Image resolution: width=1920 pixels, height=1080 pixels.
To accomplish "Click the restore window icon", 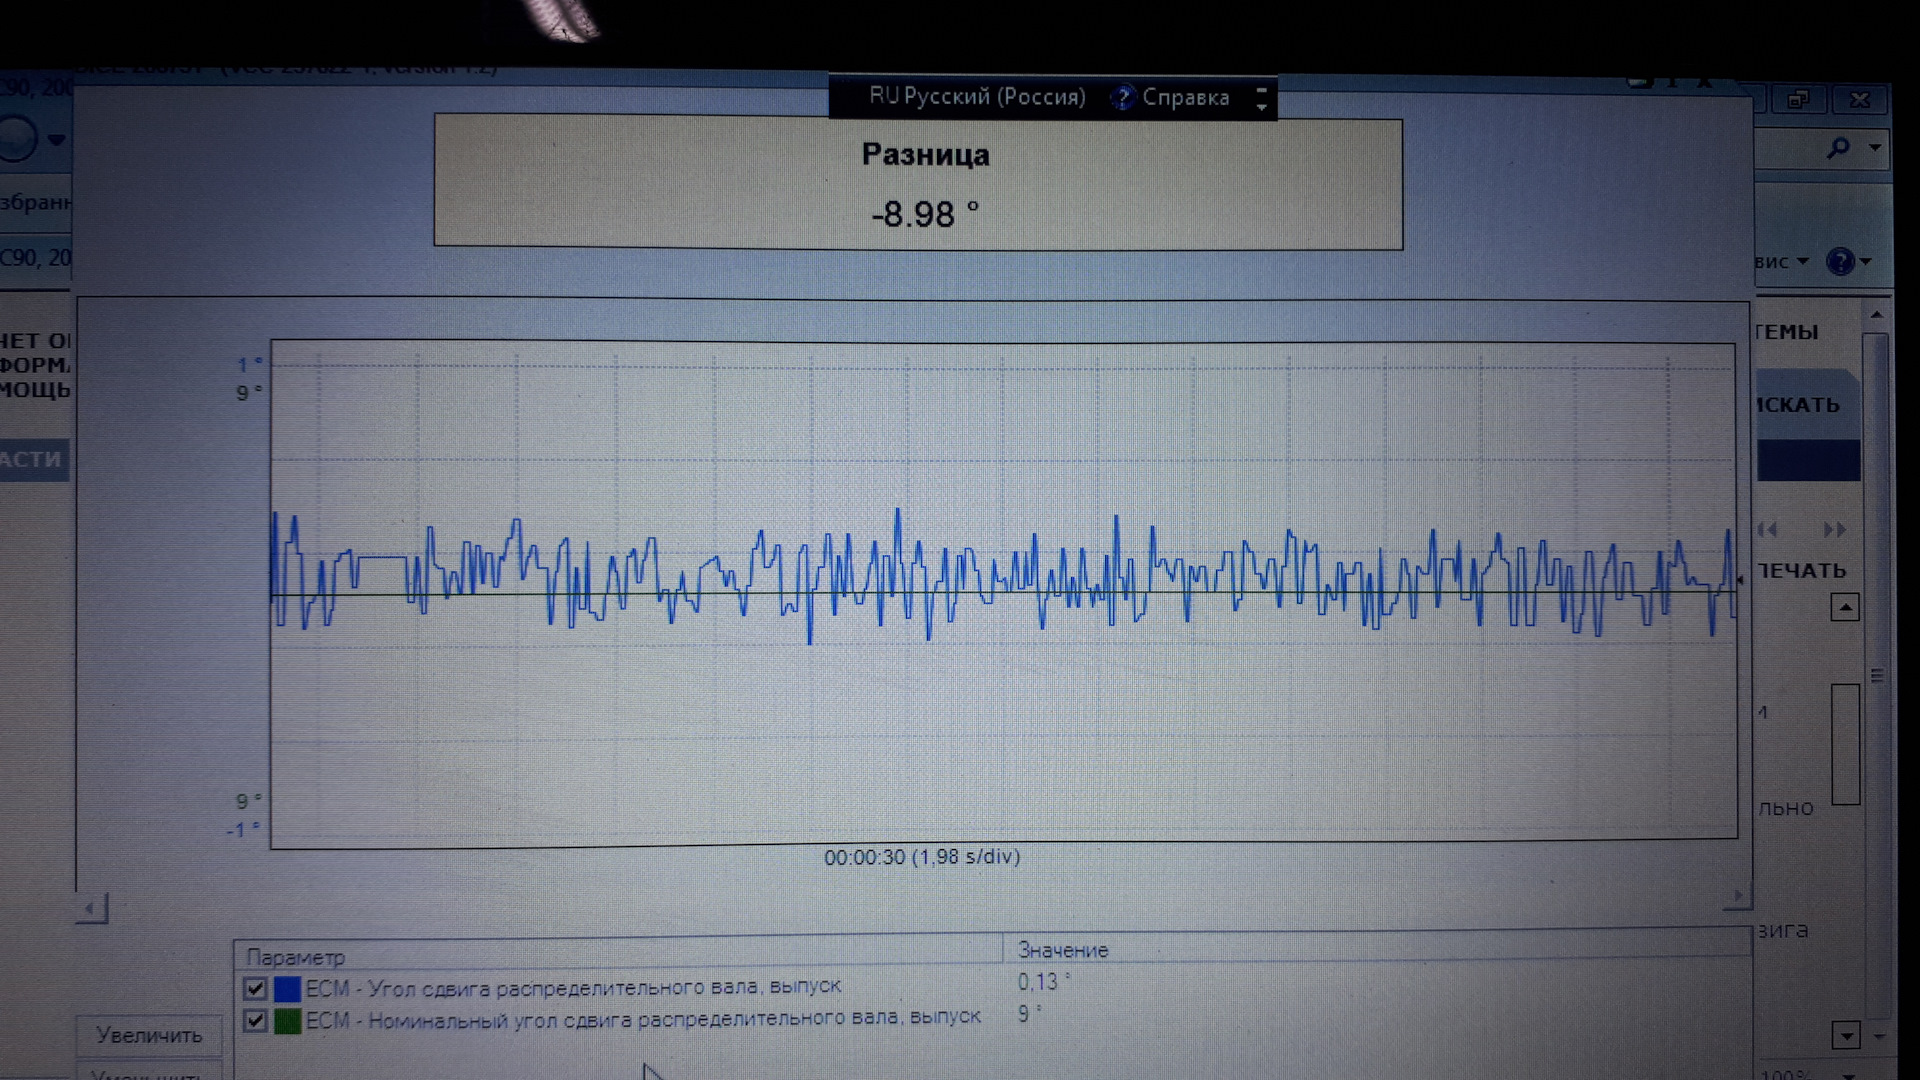I will coord(1798,100).
